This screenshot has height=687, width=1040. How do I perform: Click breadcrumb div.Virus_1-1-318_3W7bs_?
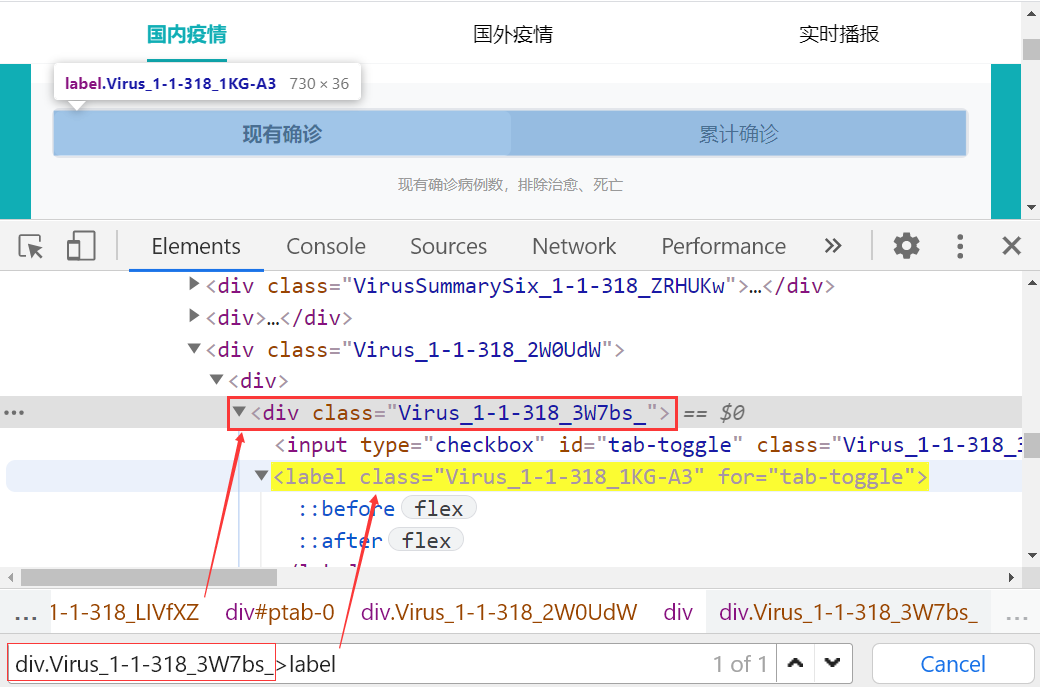point(848,611)
